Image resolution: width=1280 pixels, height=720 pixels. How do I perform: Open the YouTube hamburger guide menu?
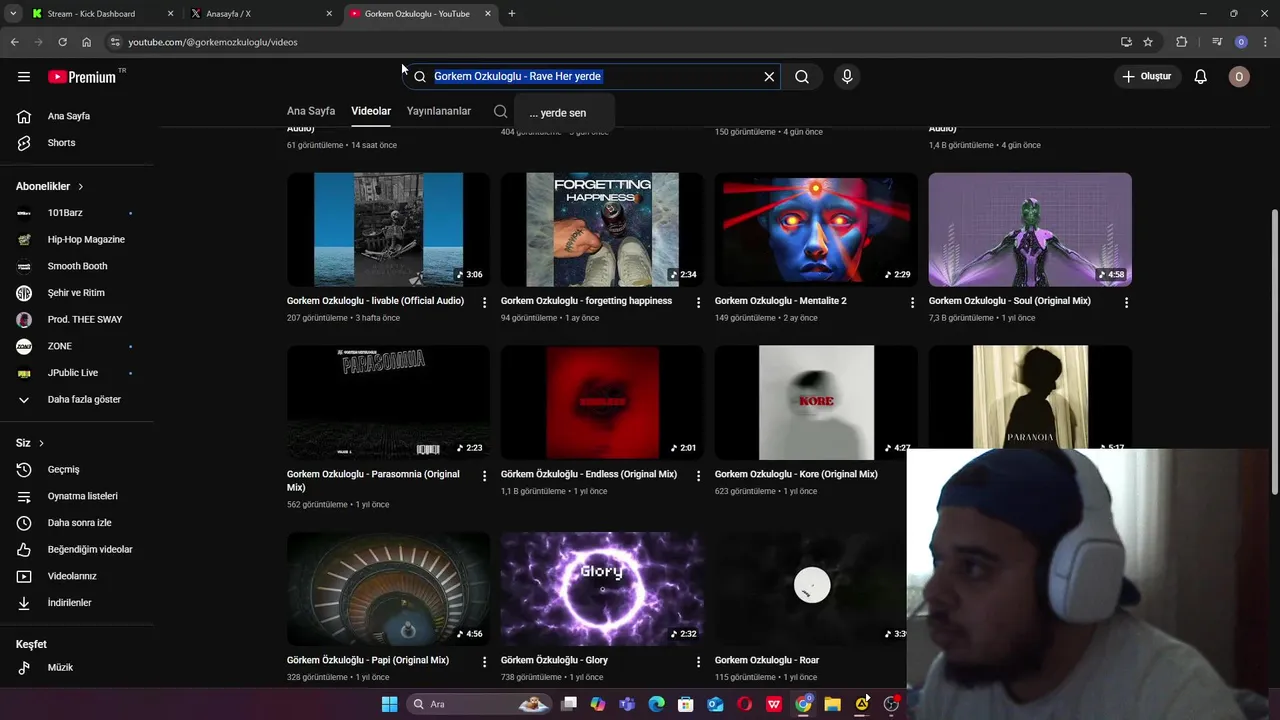(24, 77)
